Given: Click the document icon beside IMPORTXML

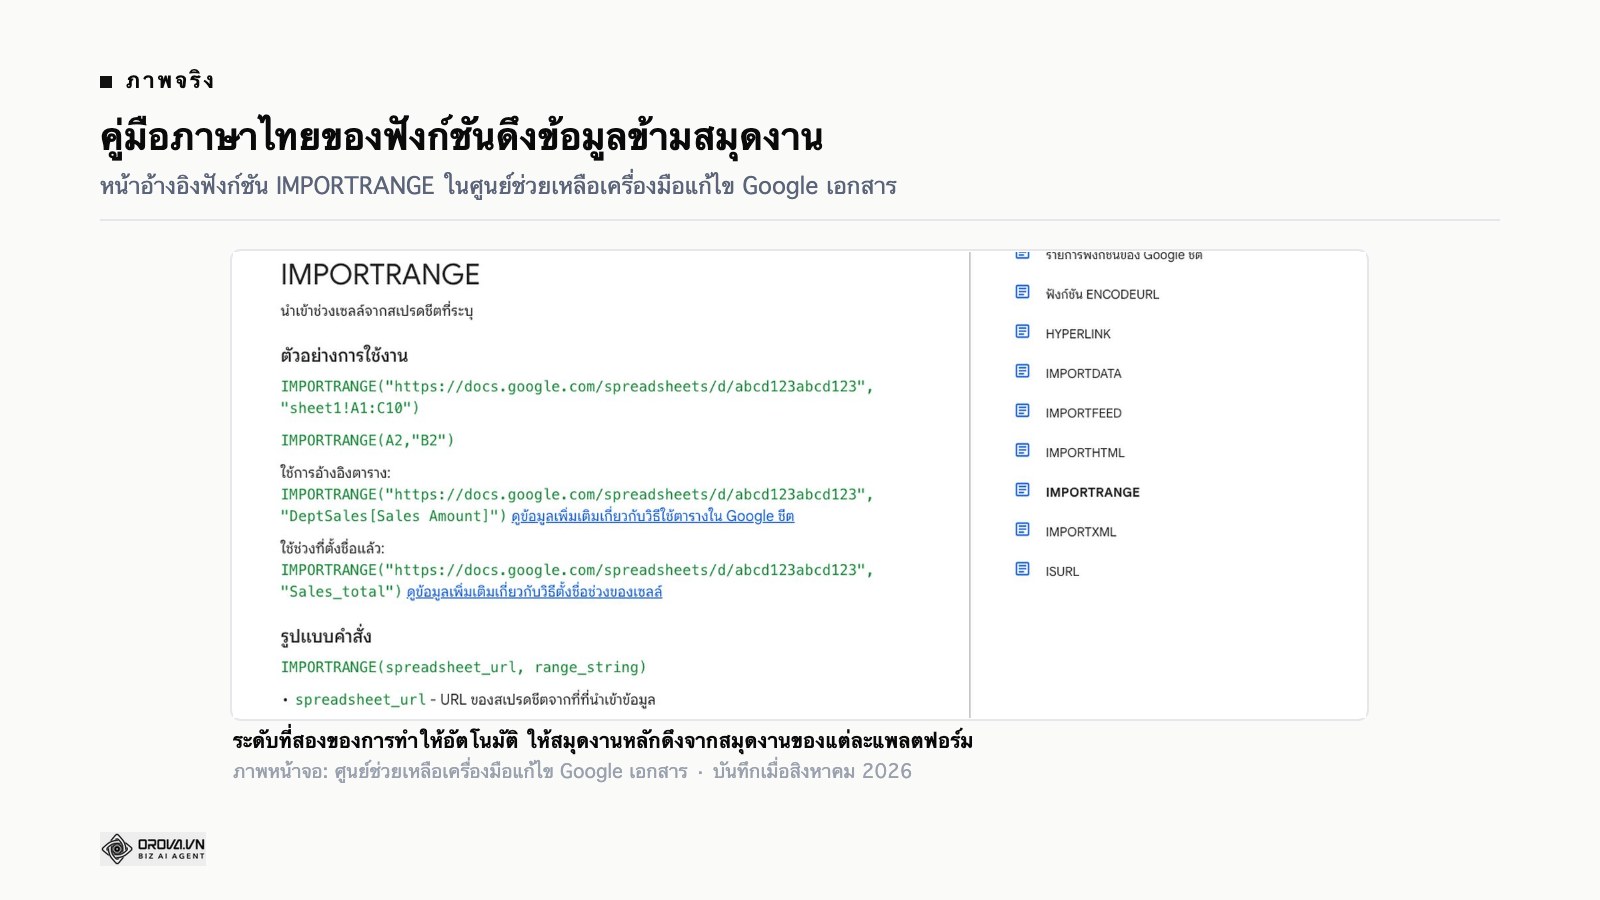Looking at the screenshot, I should tap(1022, 529).
